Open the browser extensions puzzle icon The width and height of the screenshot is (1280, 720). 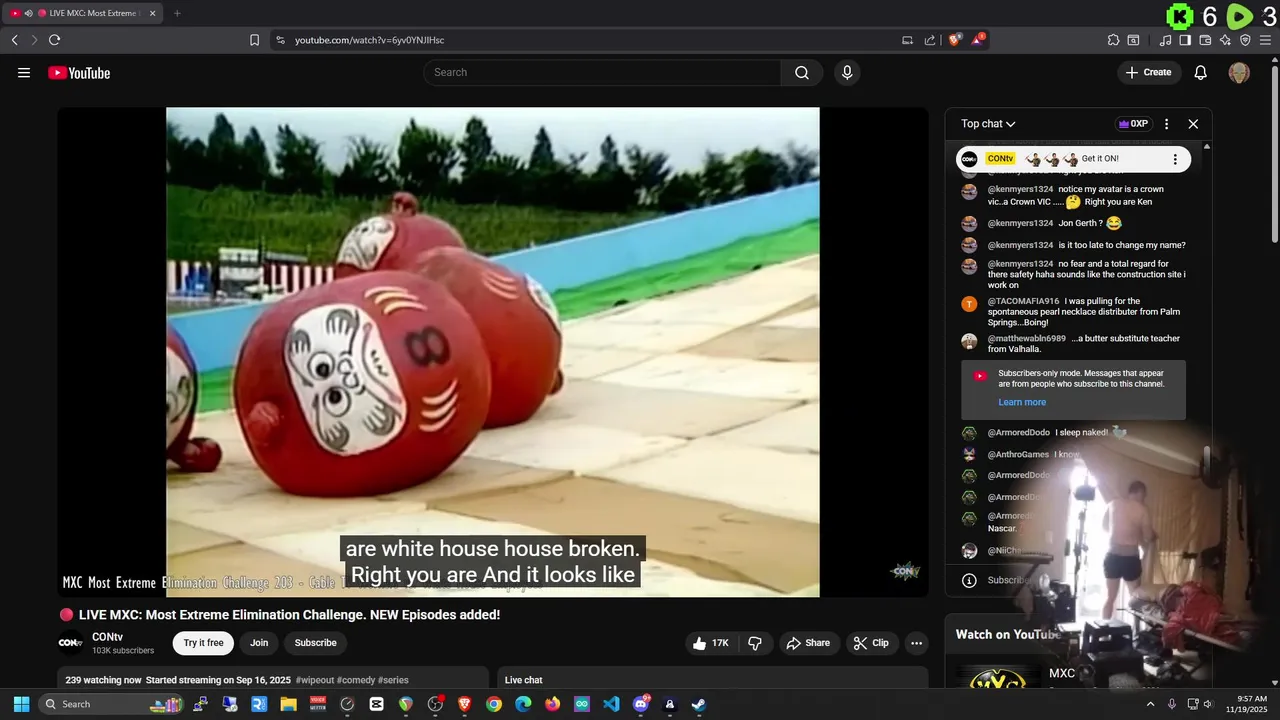click(x=1113, y=40)
